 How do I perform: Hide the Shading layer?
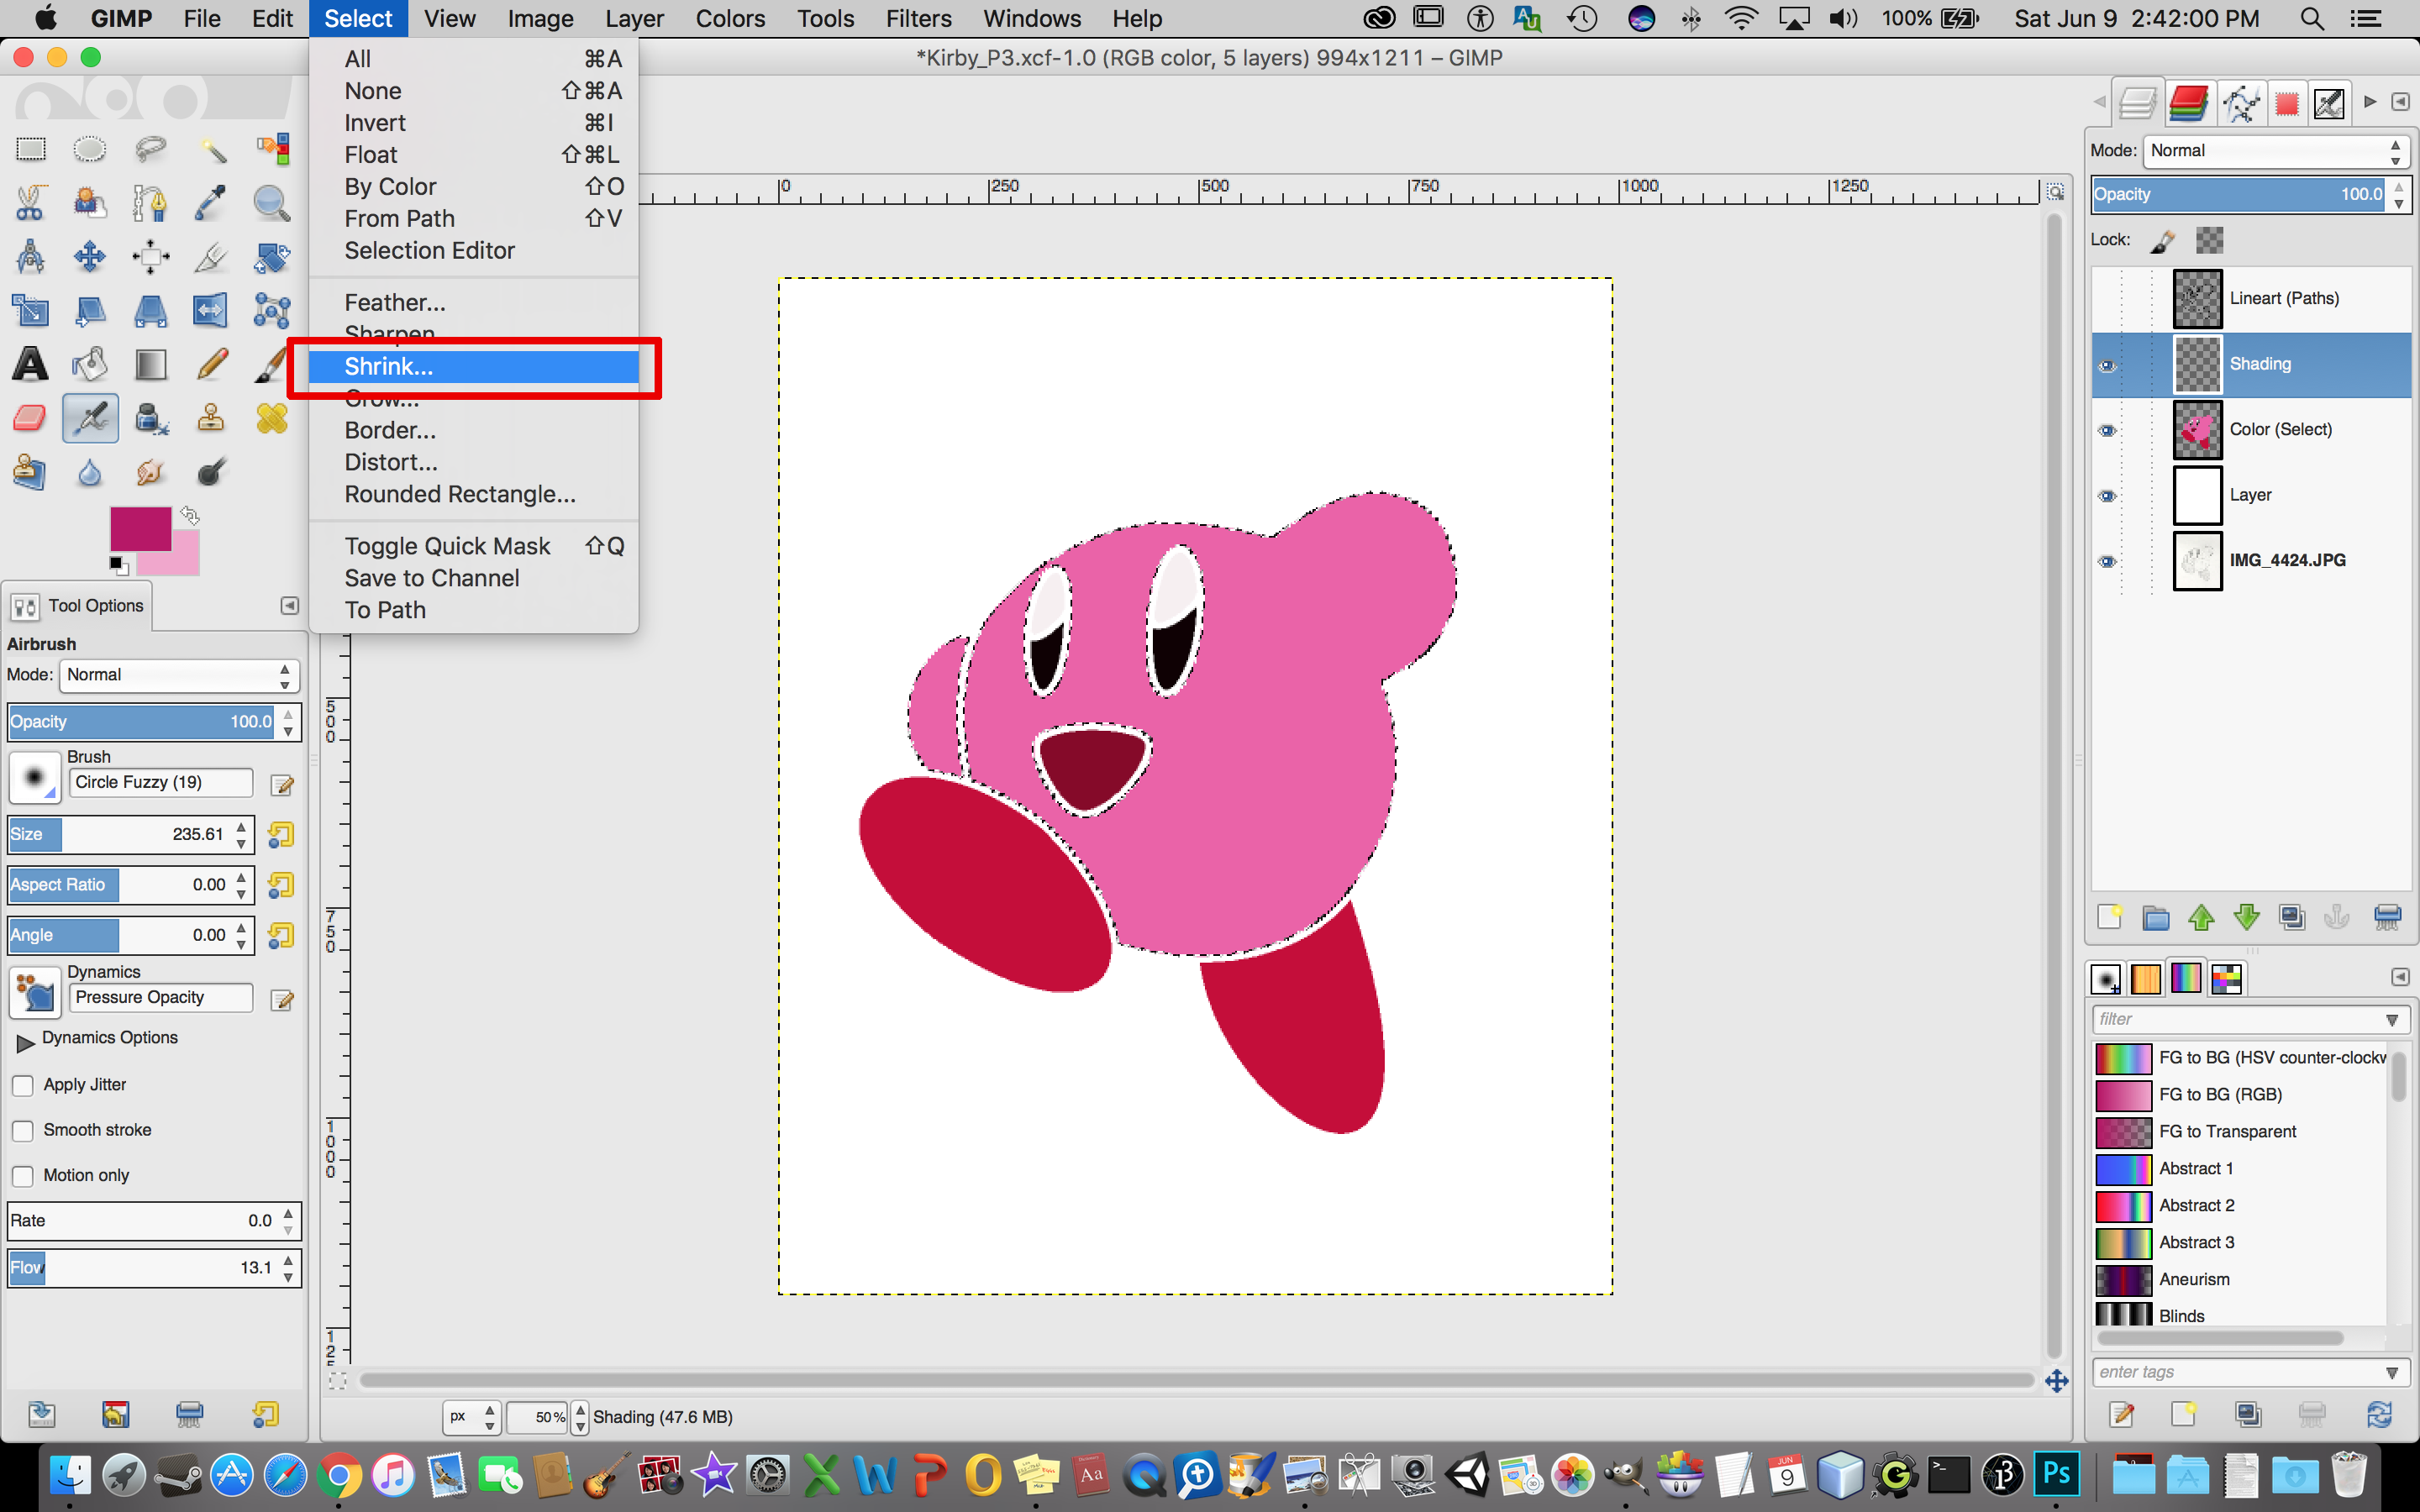click(x=2107, y=365)
